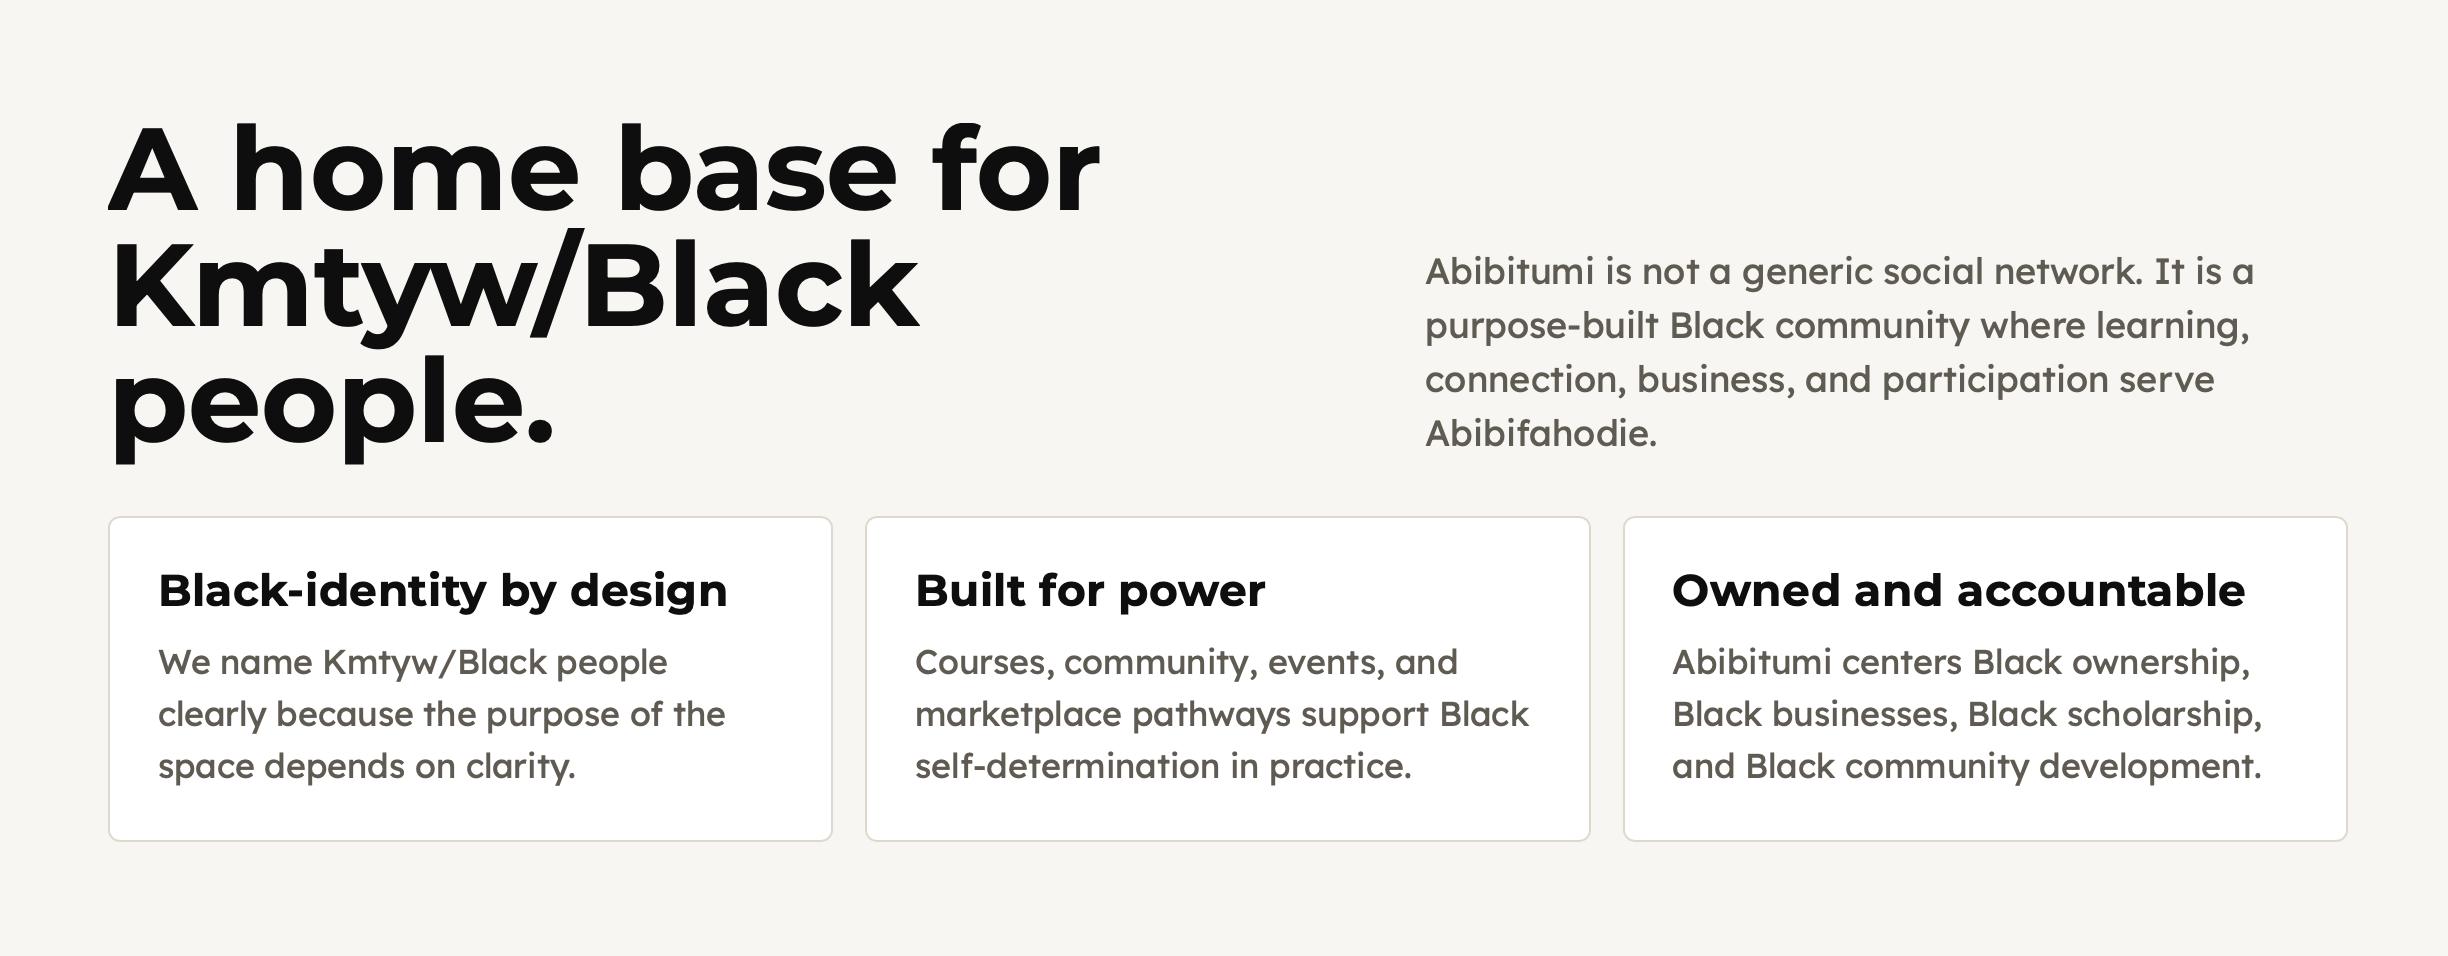Click the text 'We name Kmtyw/Black people'
Screen dimensions: 2448x956
click(x=412, y=662)
